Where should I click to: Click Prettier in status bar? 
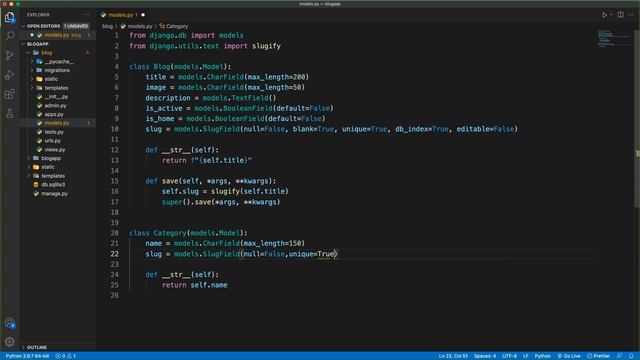tap(598, 356)
